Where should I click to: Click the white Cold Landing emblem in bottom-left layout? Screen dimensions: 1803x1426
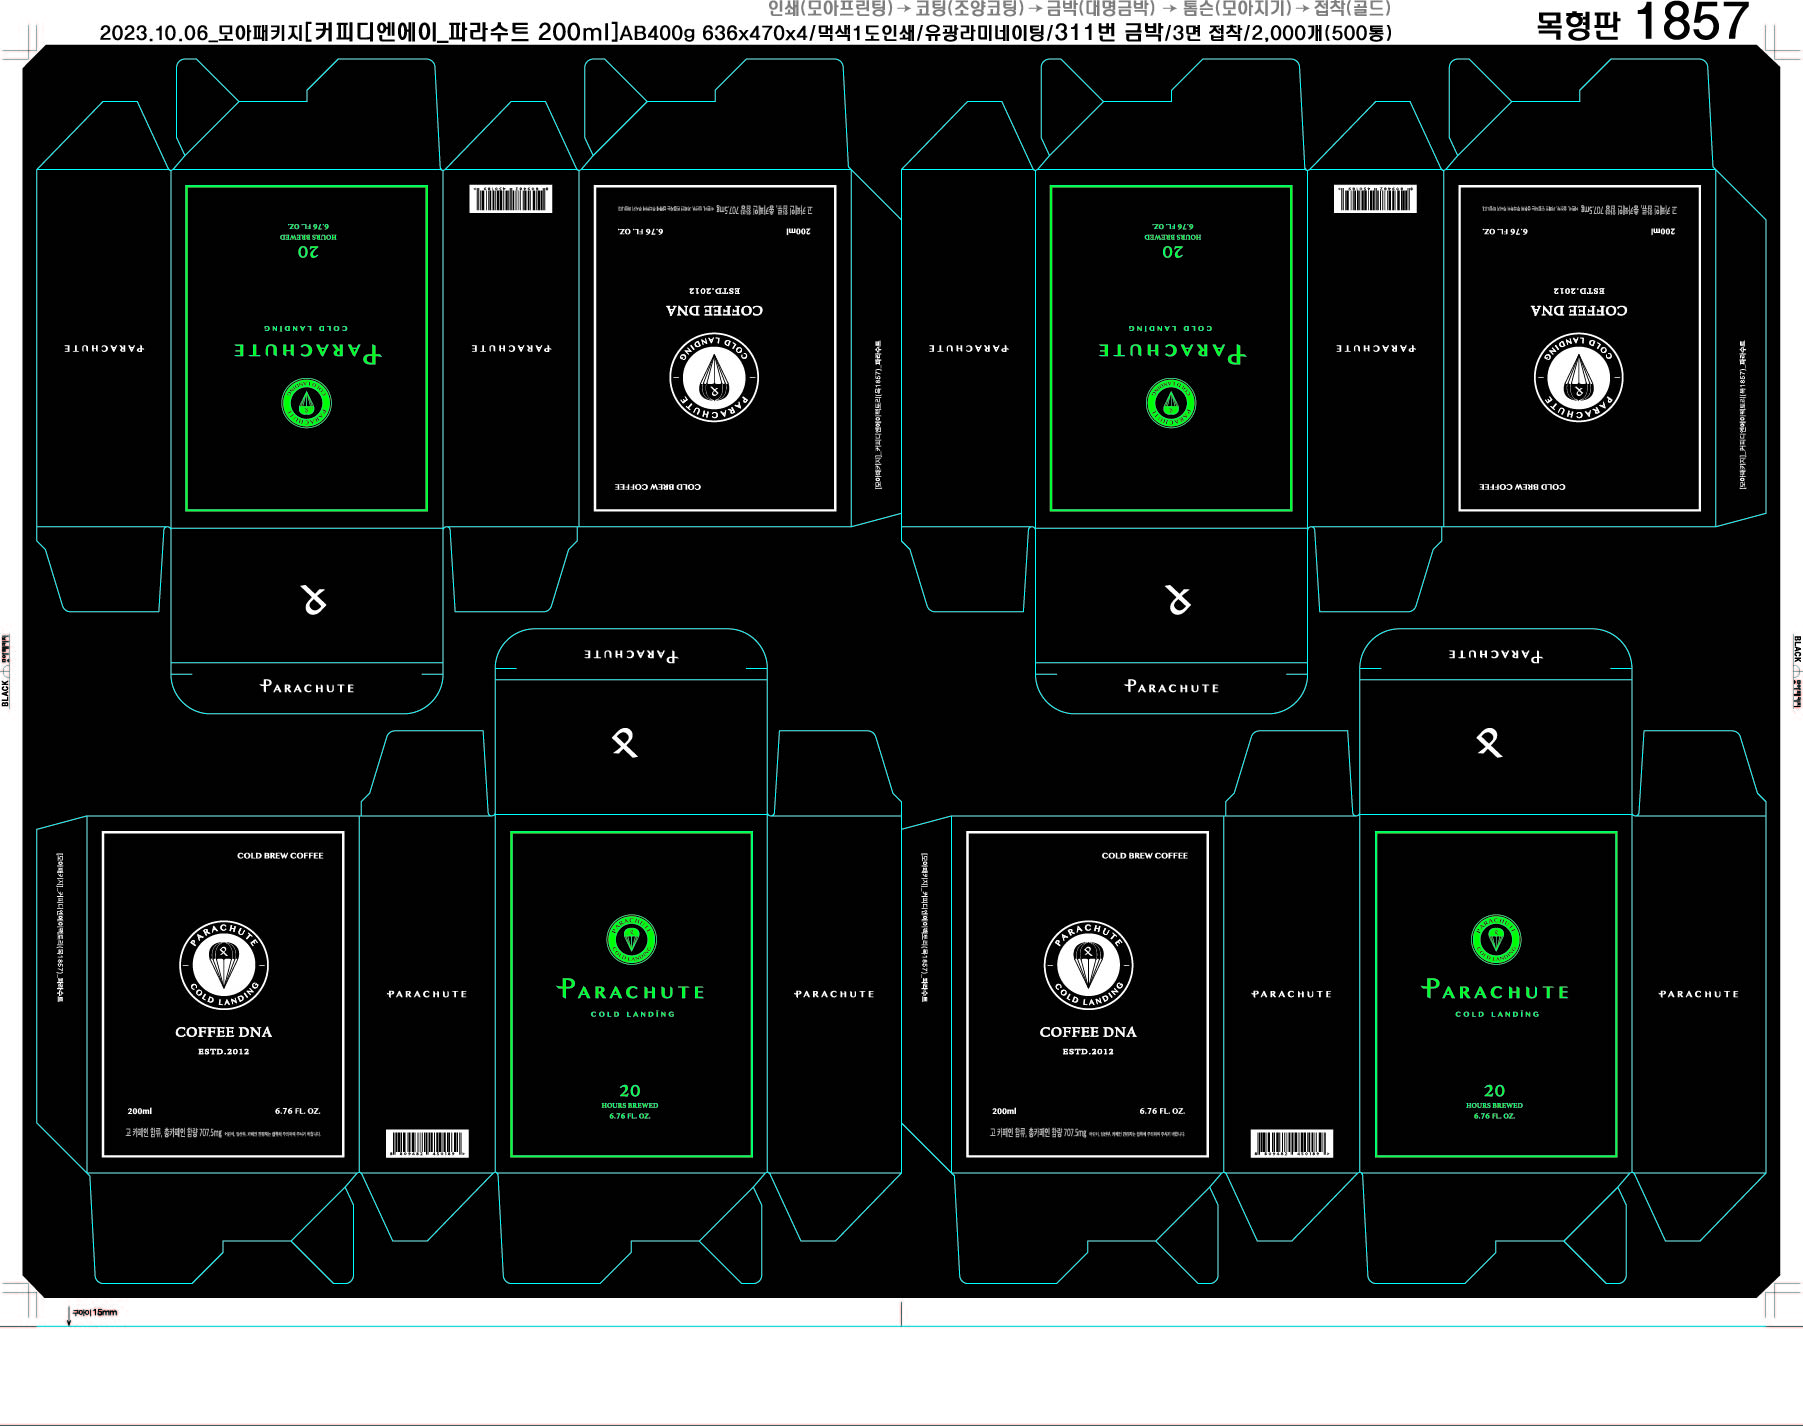(x=224, y=965)
